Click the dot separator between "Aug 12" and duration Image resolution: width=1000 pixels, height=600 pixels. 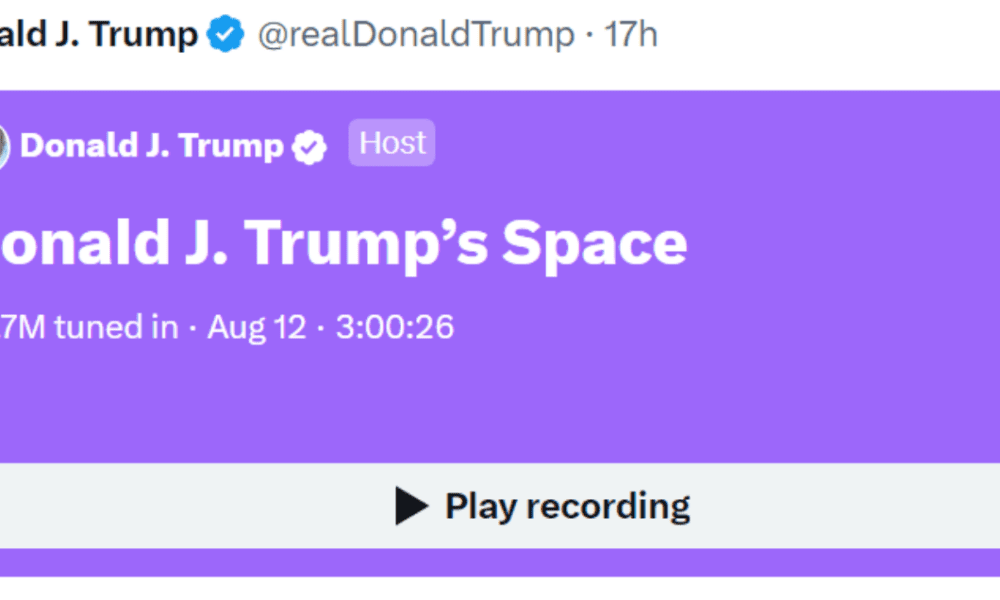320,328
